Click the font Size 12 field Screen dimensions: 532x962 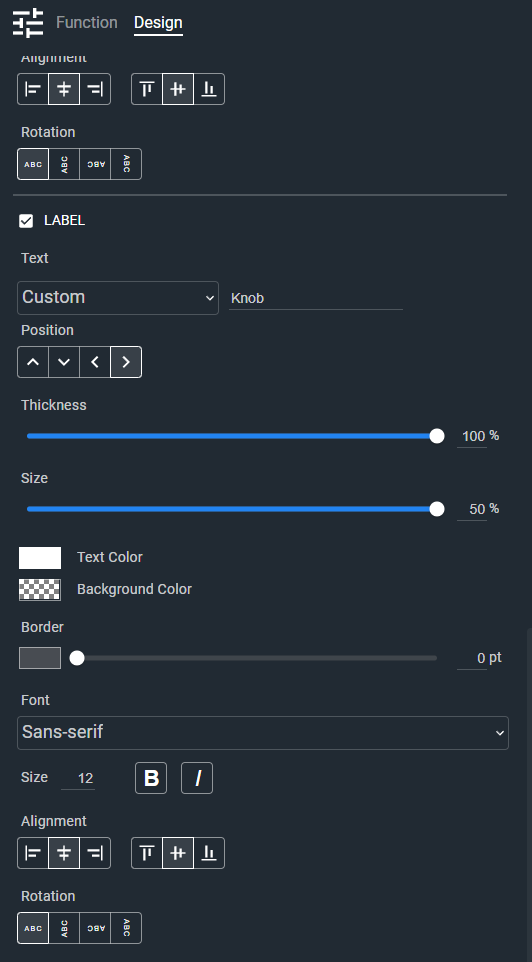point(78,779)
